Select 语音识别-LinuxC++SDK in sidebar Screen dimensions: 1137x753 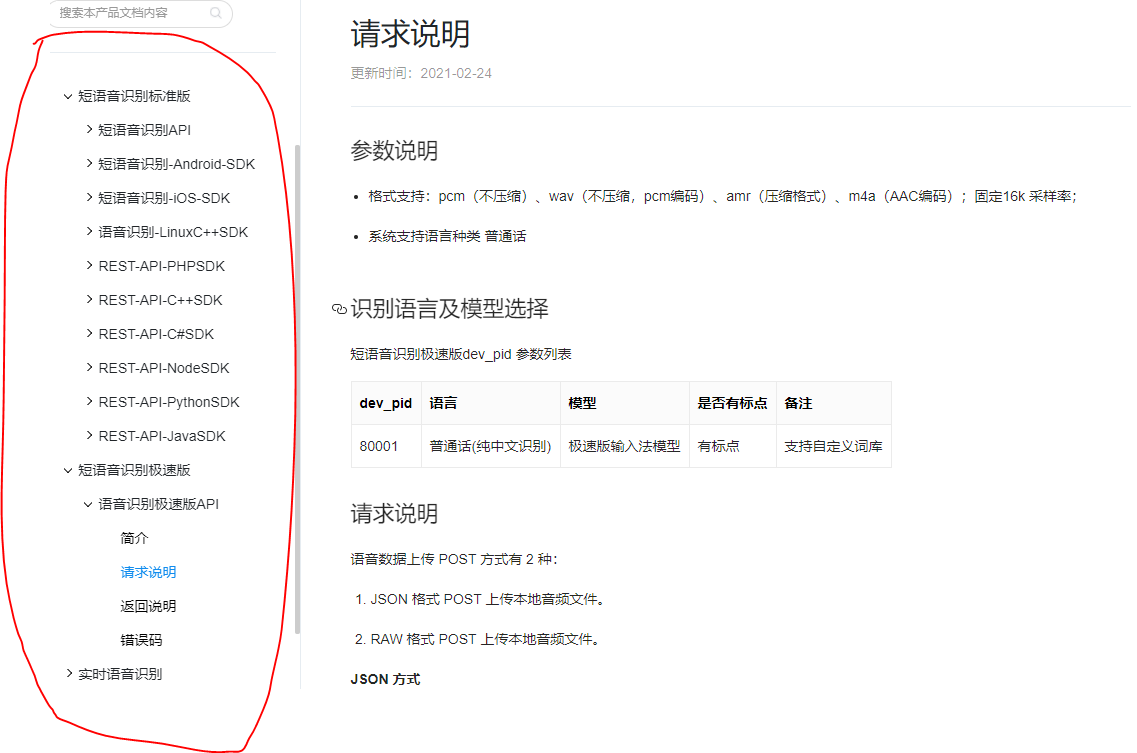173,232
